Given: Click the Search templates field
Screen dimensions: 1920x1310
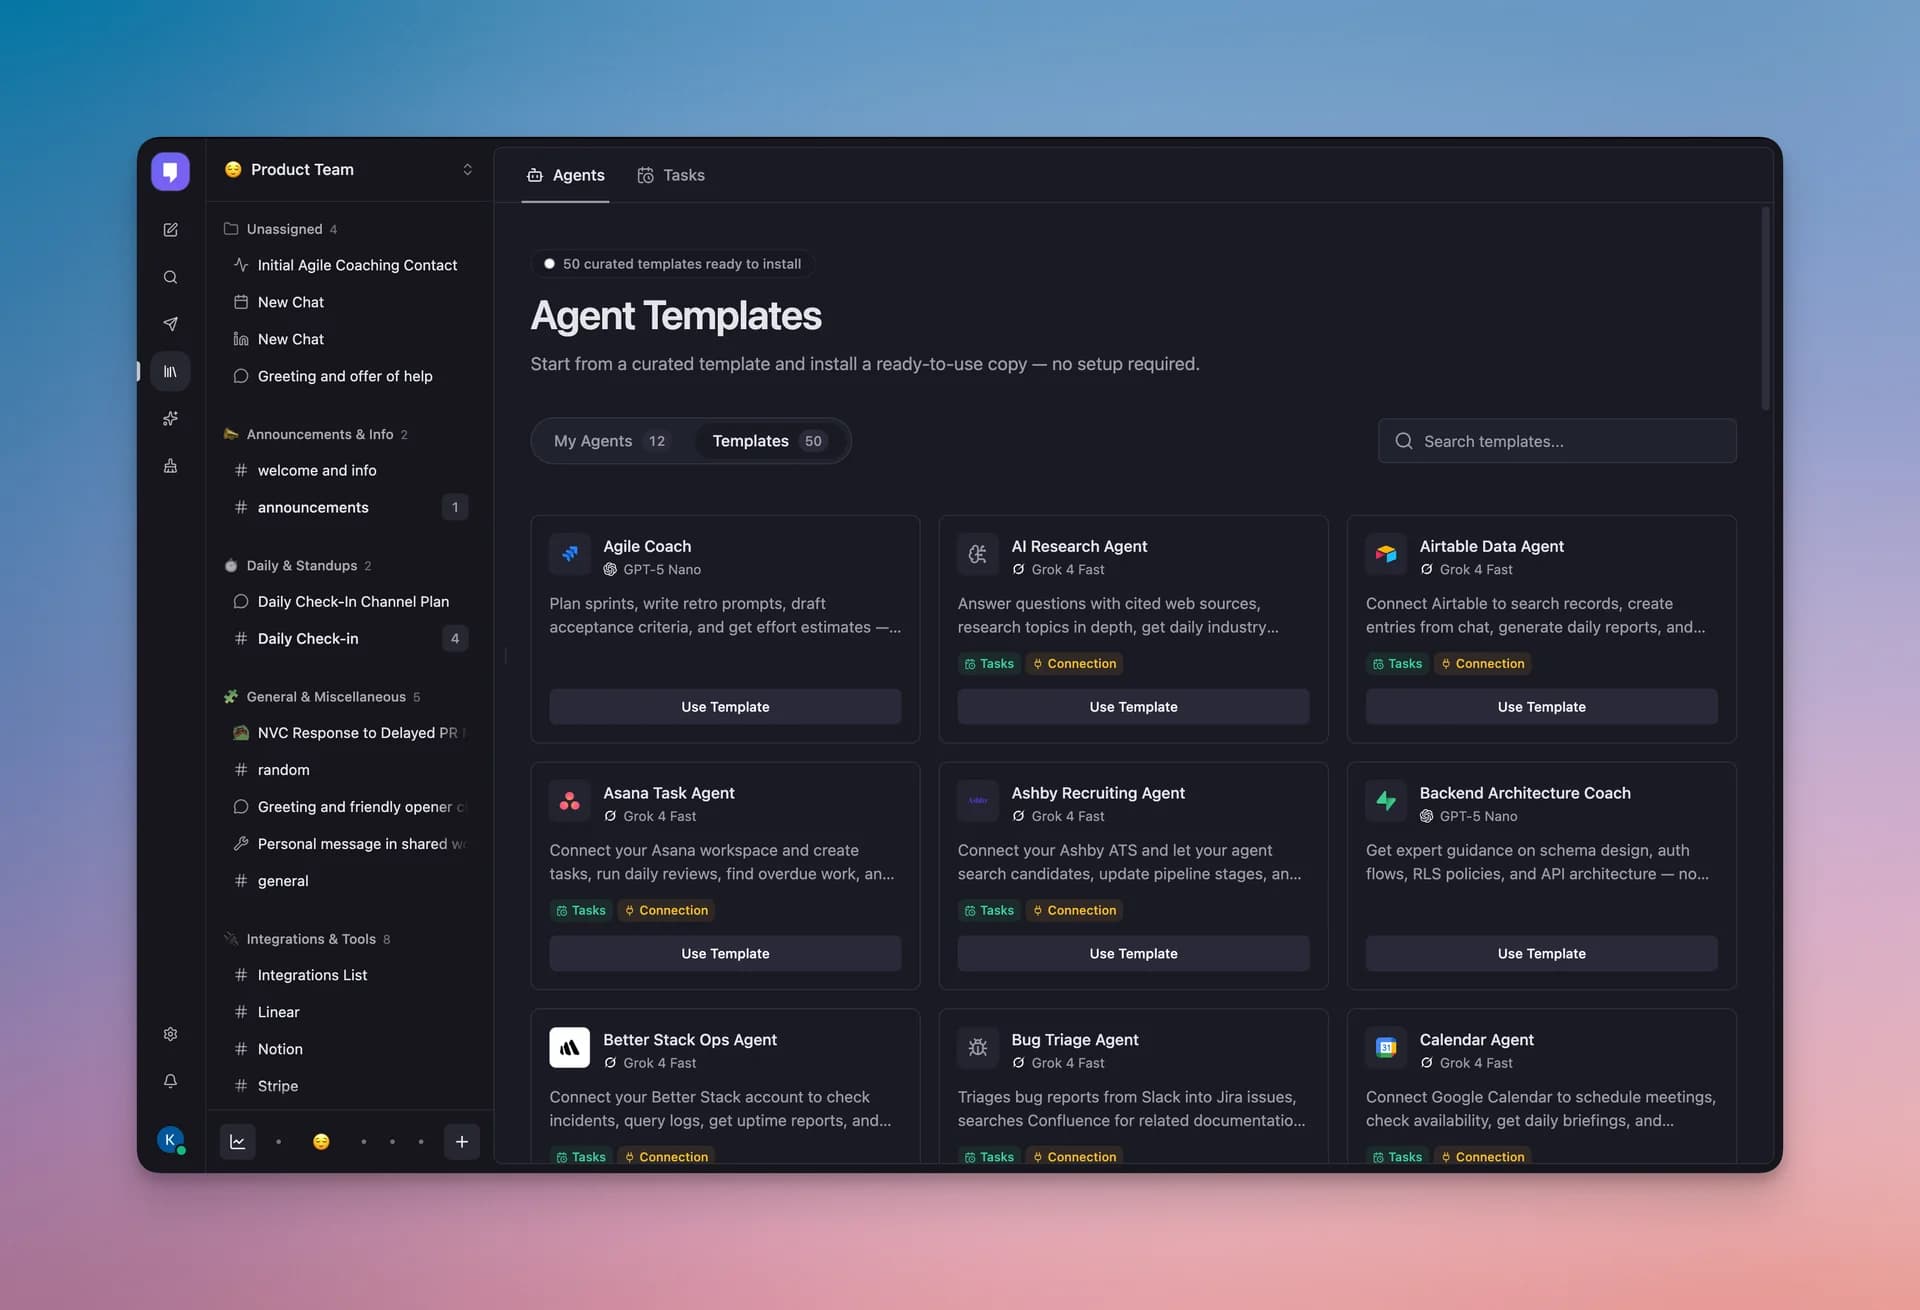Looking at the screenshot, I should 1557,441.
